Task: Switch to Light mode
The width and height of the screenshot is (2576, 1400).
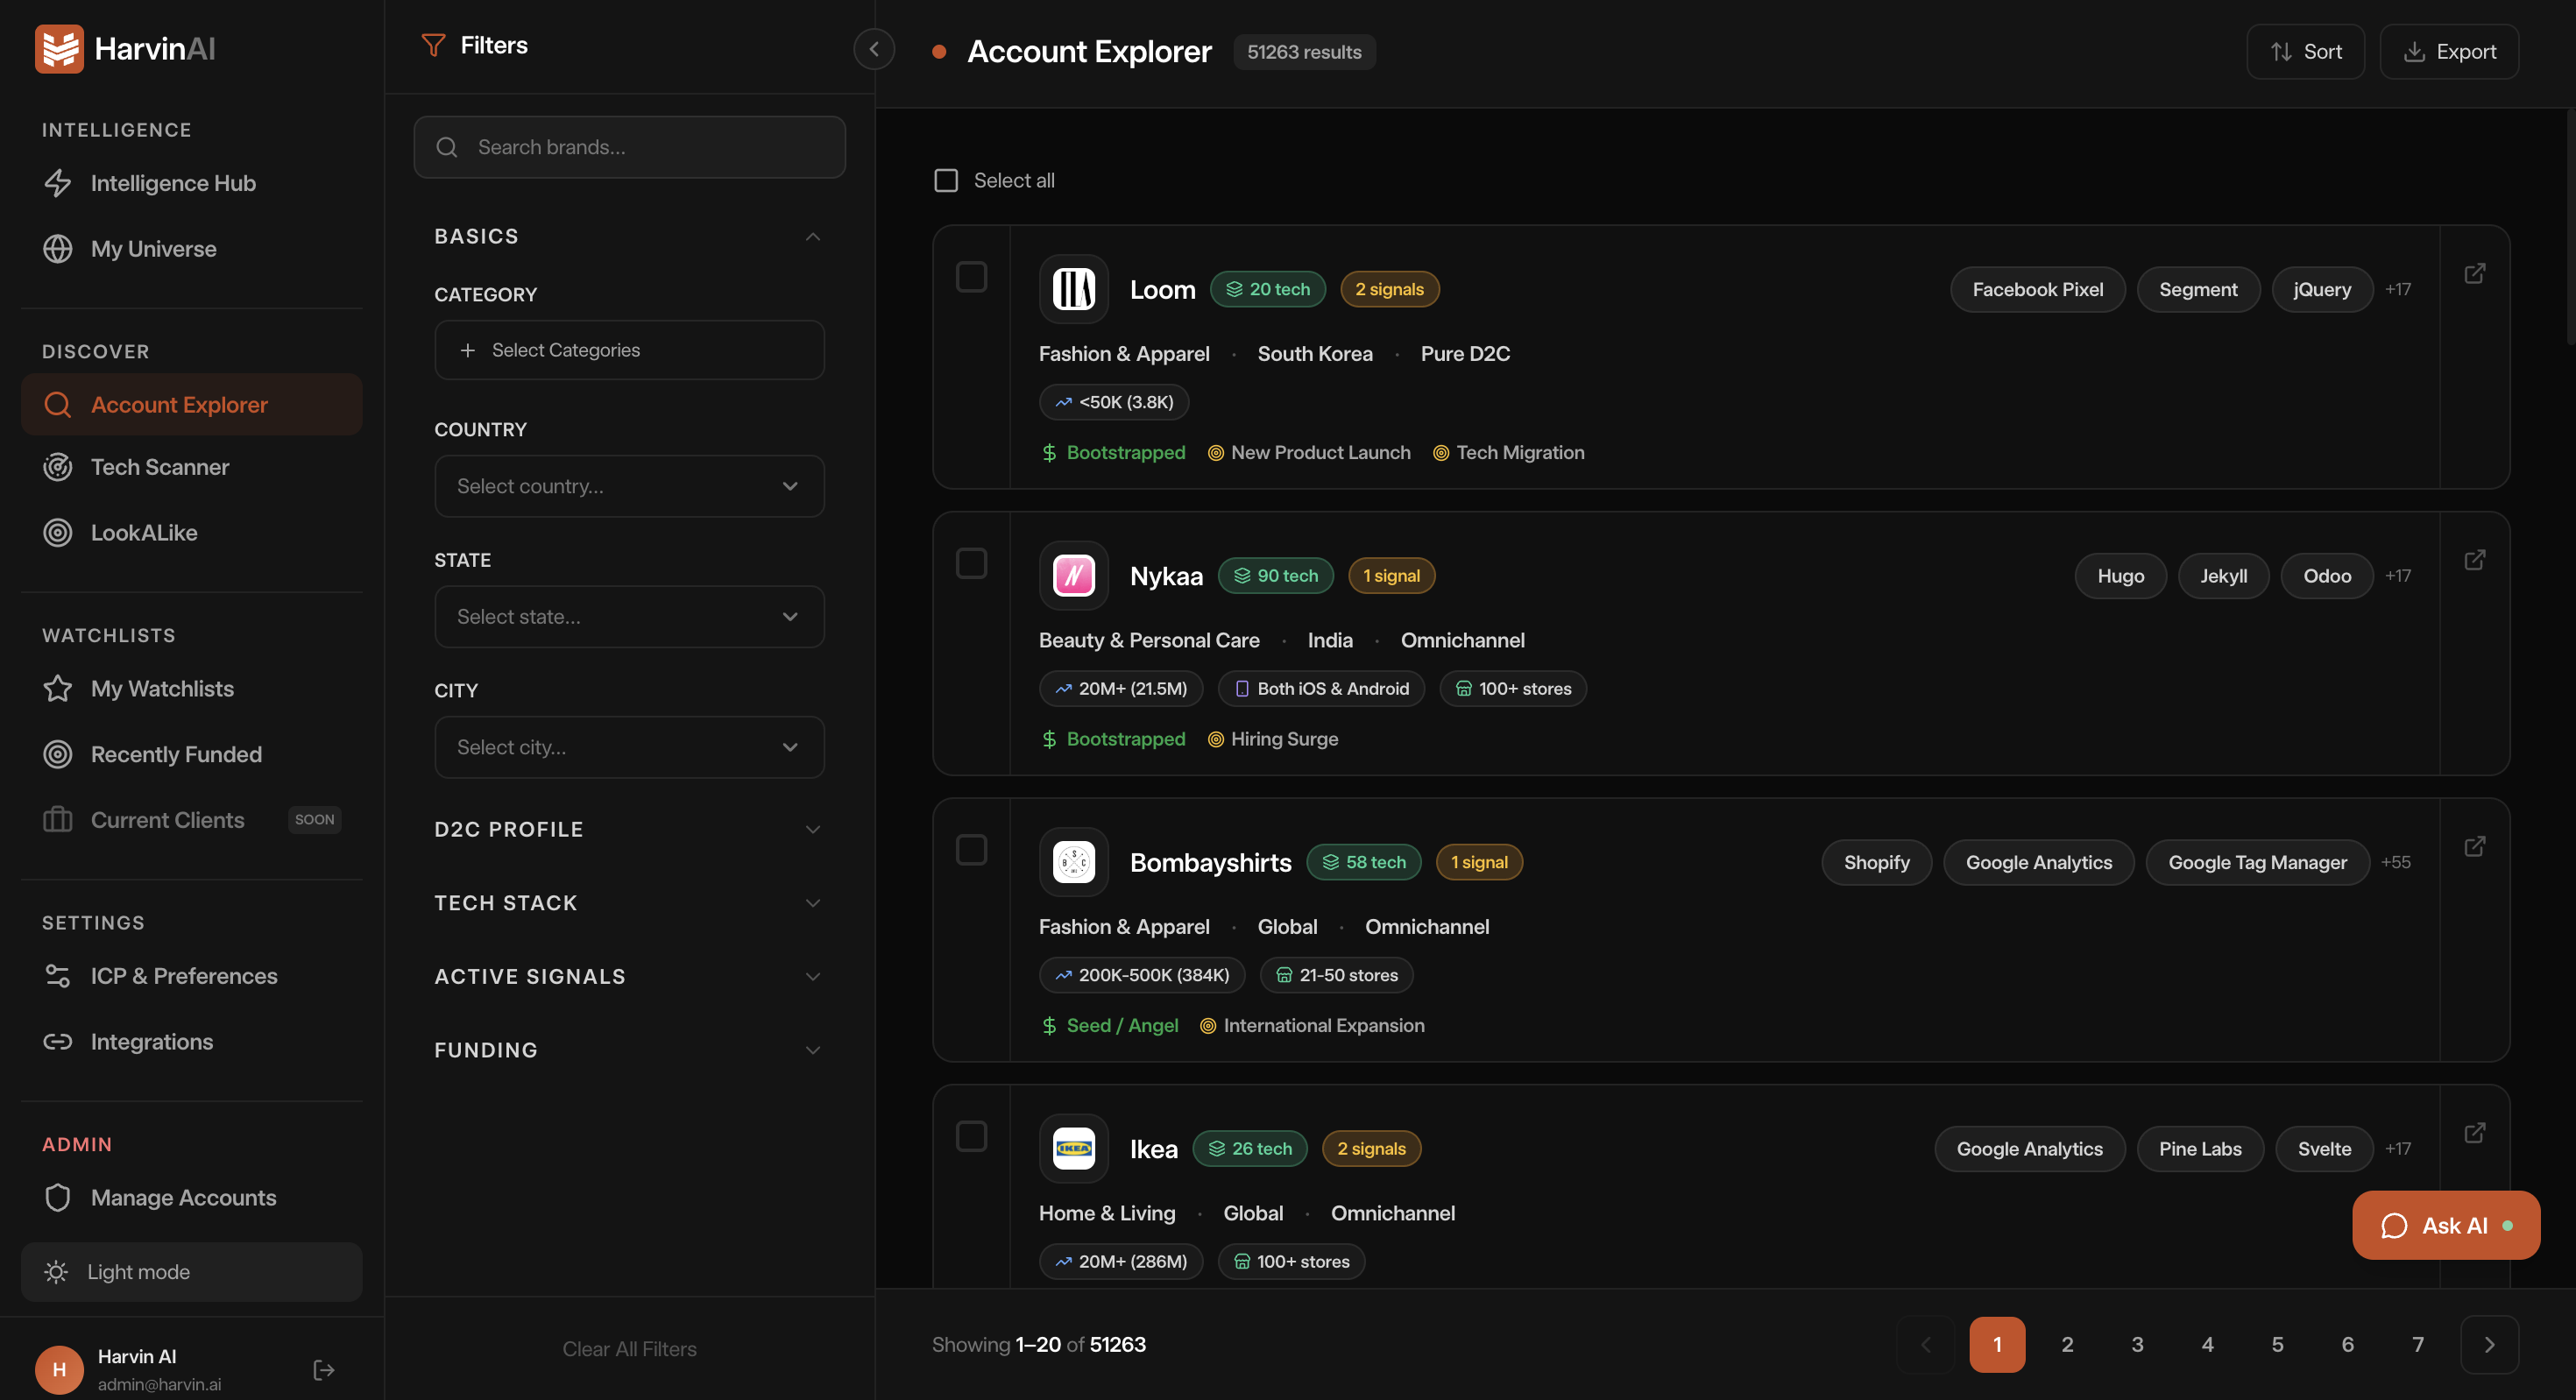Action: tap(138, 1271)
